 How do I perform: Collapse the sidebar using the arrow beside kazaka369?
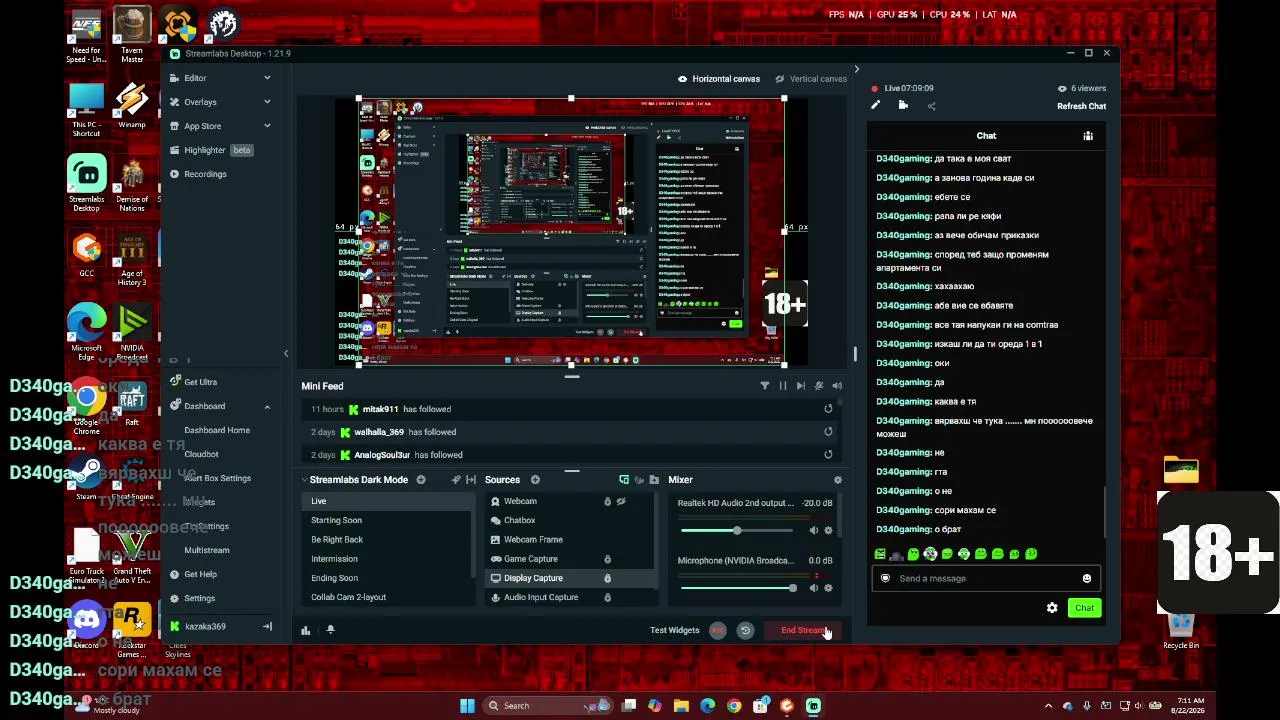267,626
